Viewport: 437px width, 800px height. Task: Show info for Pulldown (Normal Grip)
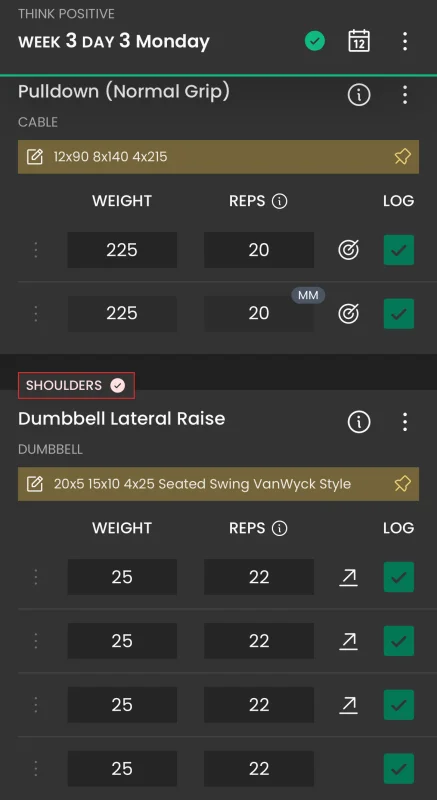(359, 95)
